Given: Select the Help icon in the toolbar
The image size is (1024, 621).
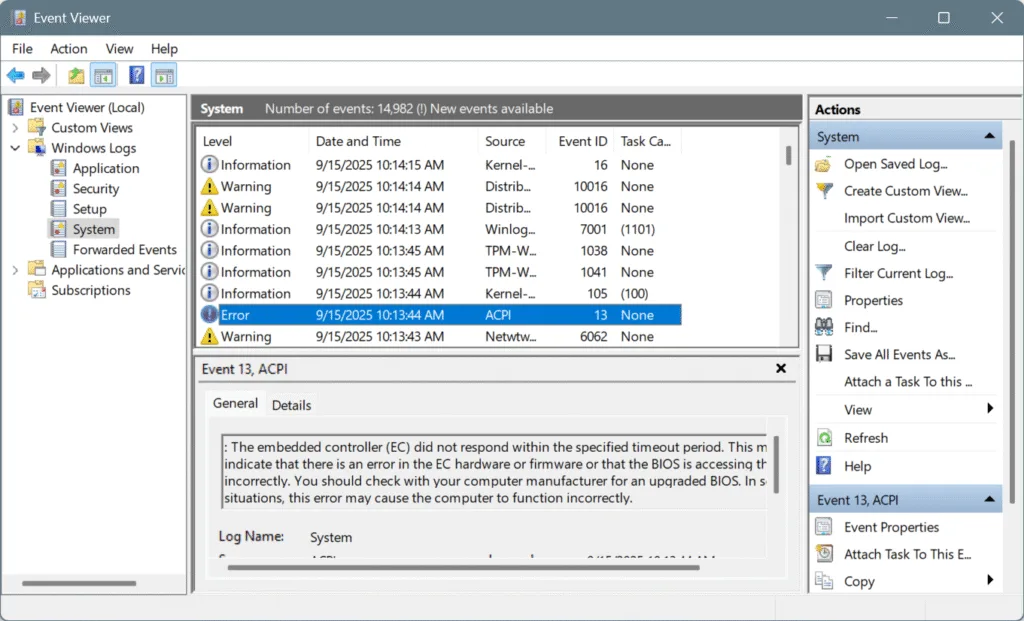Looking at the screenshot, I should 137,74.
